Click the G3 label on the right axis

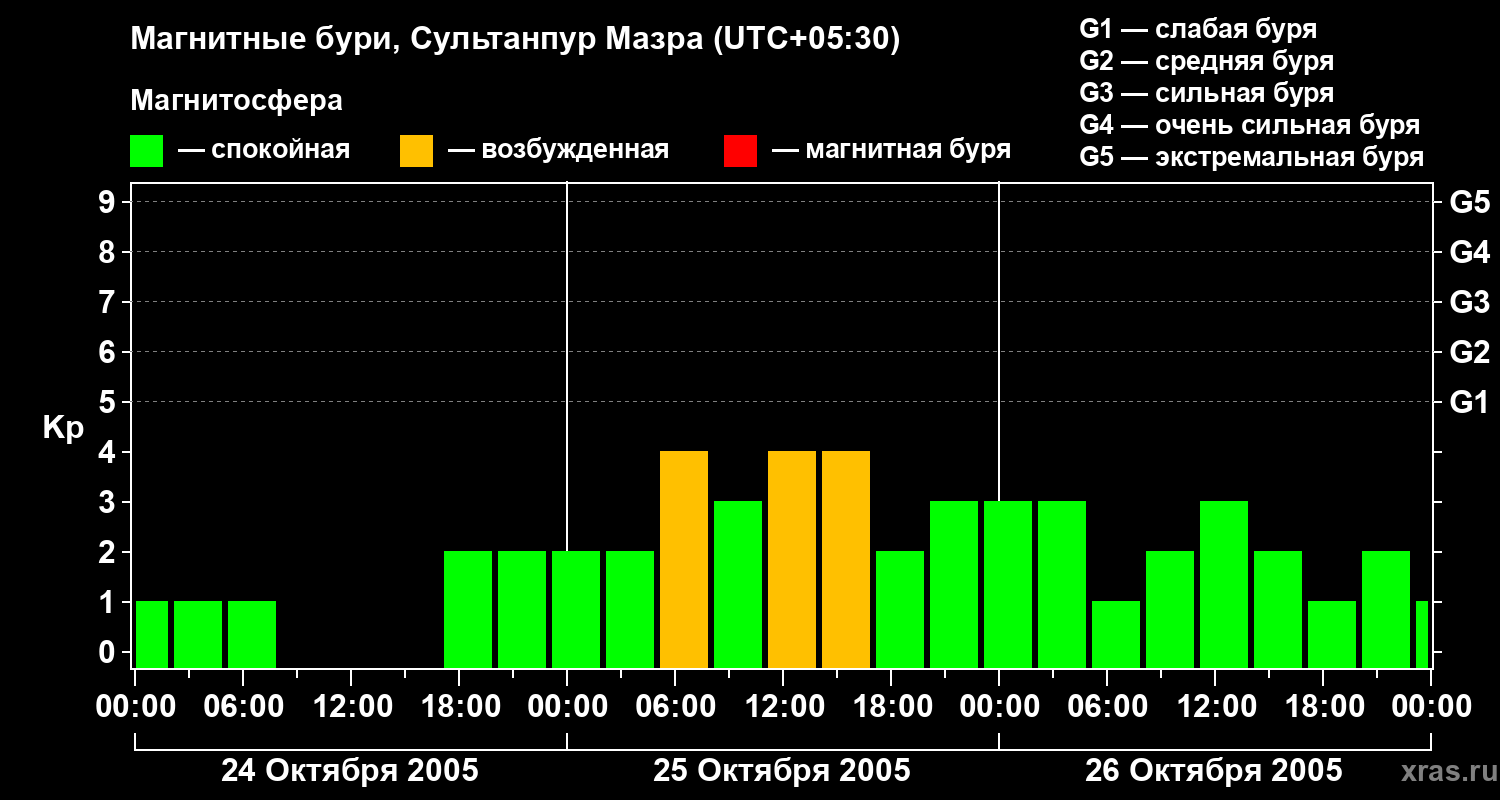click(x=1470, y=302)
